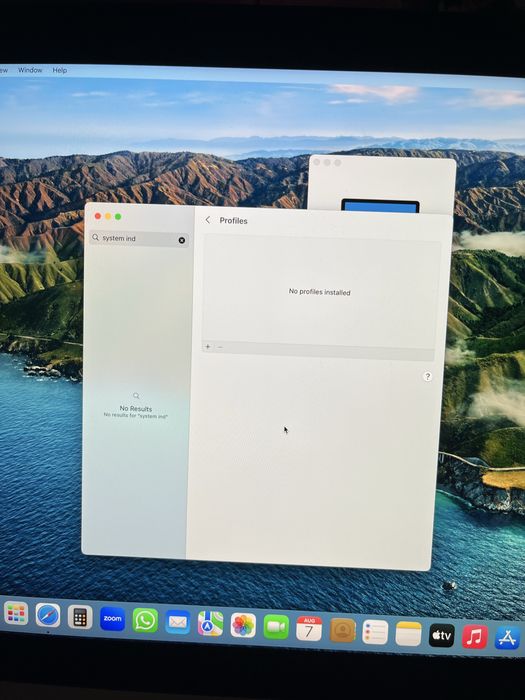Launch Contacts from the Dock
Viewport: 525px width, 700px height.
(342, 630)
